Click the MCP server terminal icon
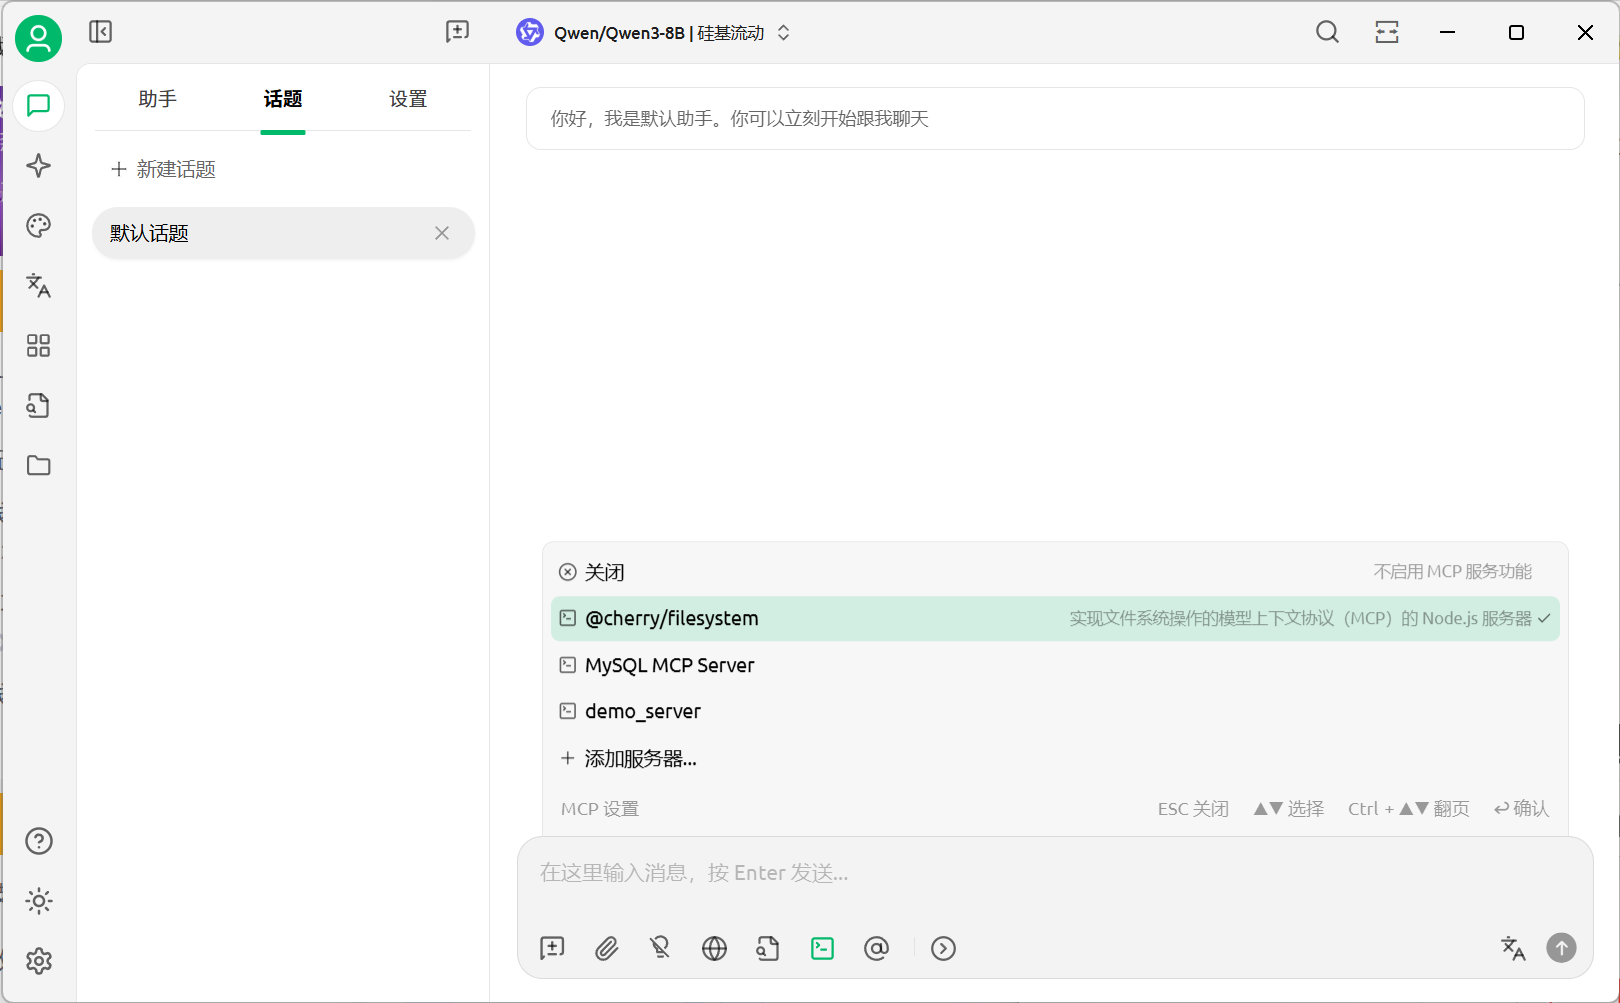 point(822,948)
